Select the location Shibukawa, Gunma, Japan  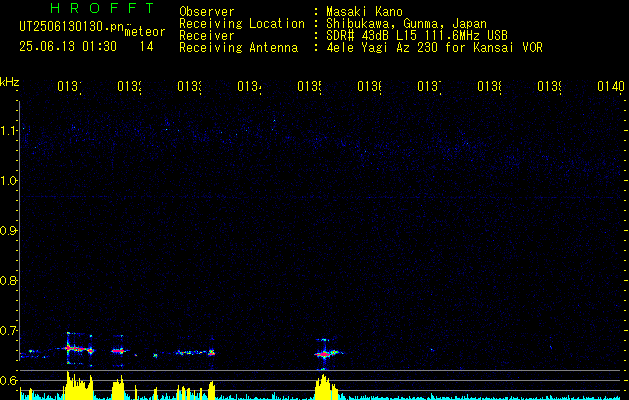[406, 24]
